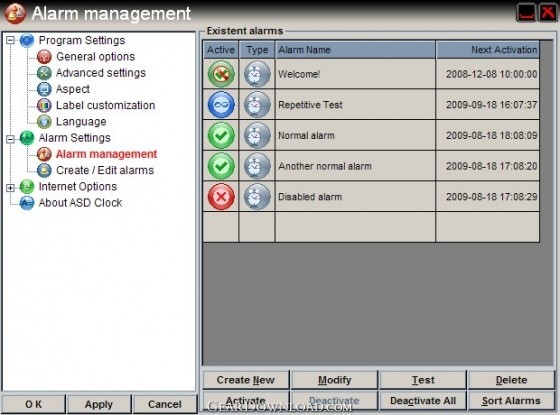Toggle the green check for Normal alarm
The height and width of the screenshot is (415, 560).
coord(221,136)
